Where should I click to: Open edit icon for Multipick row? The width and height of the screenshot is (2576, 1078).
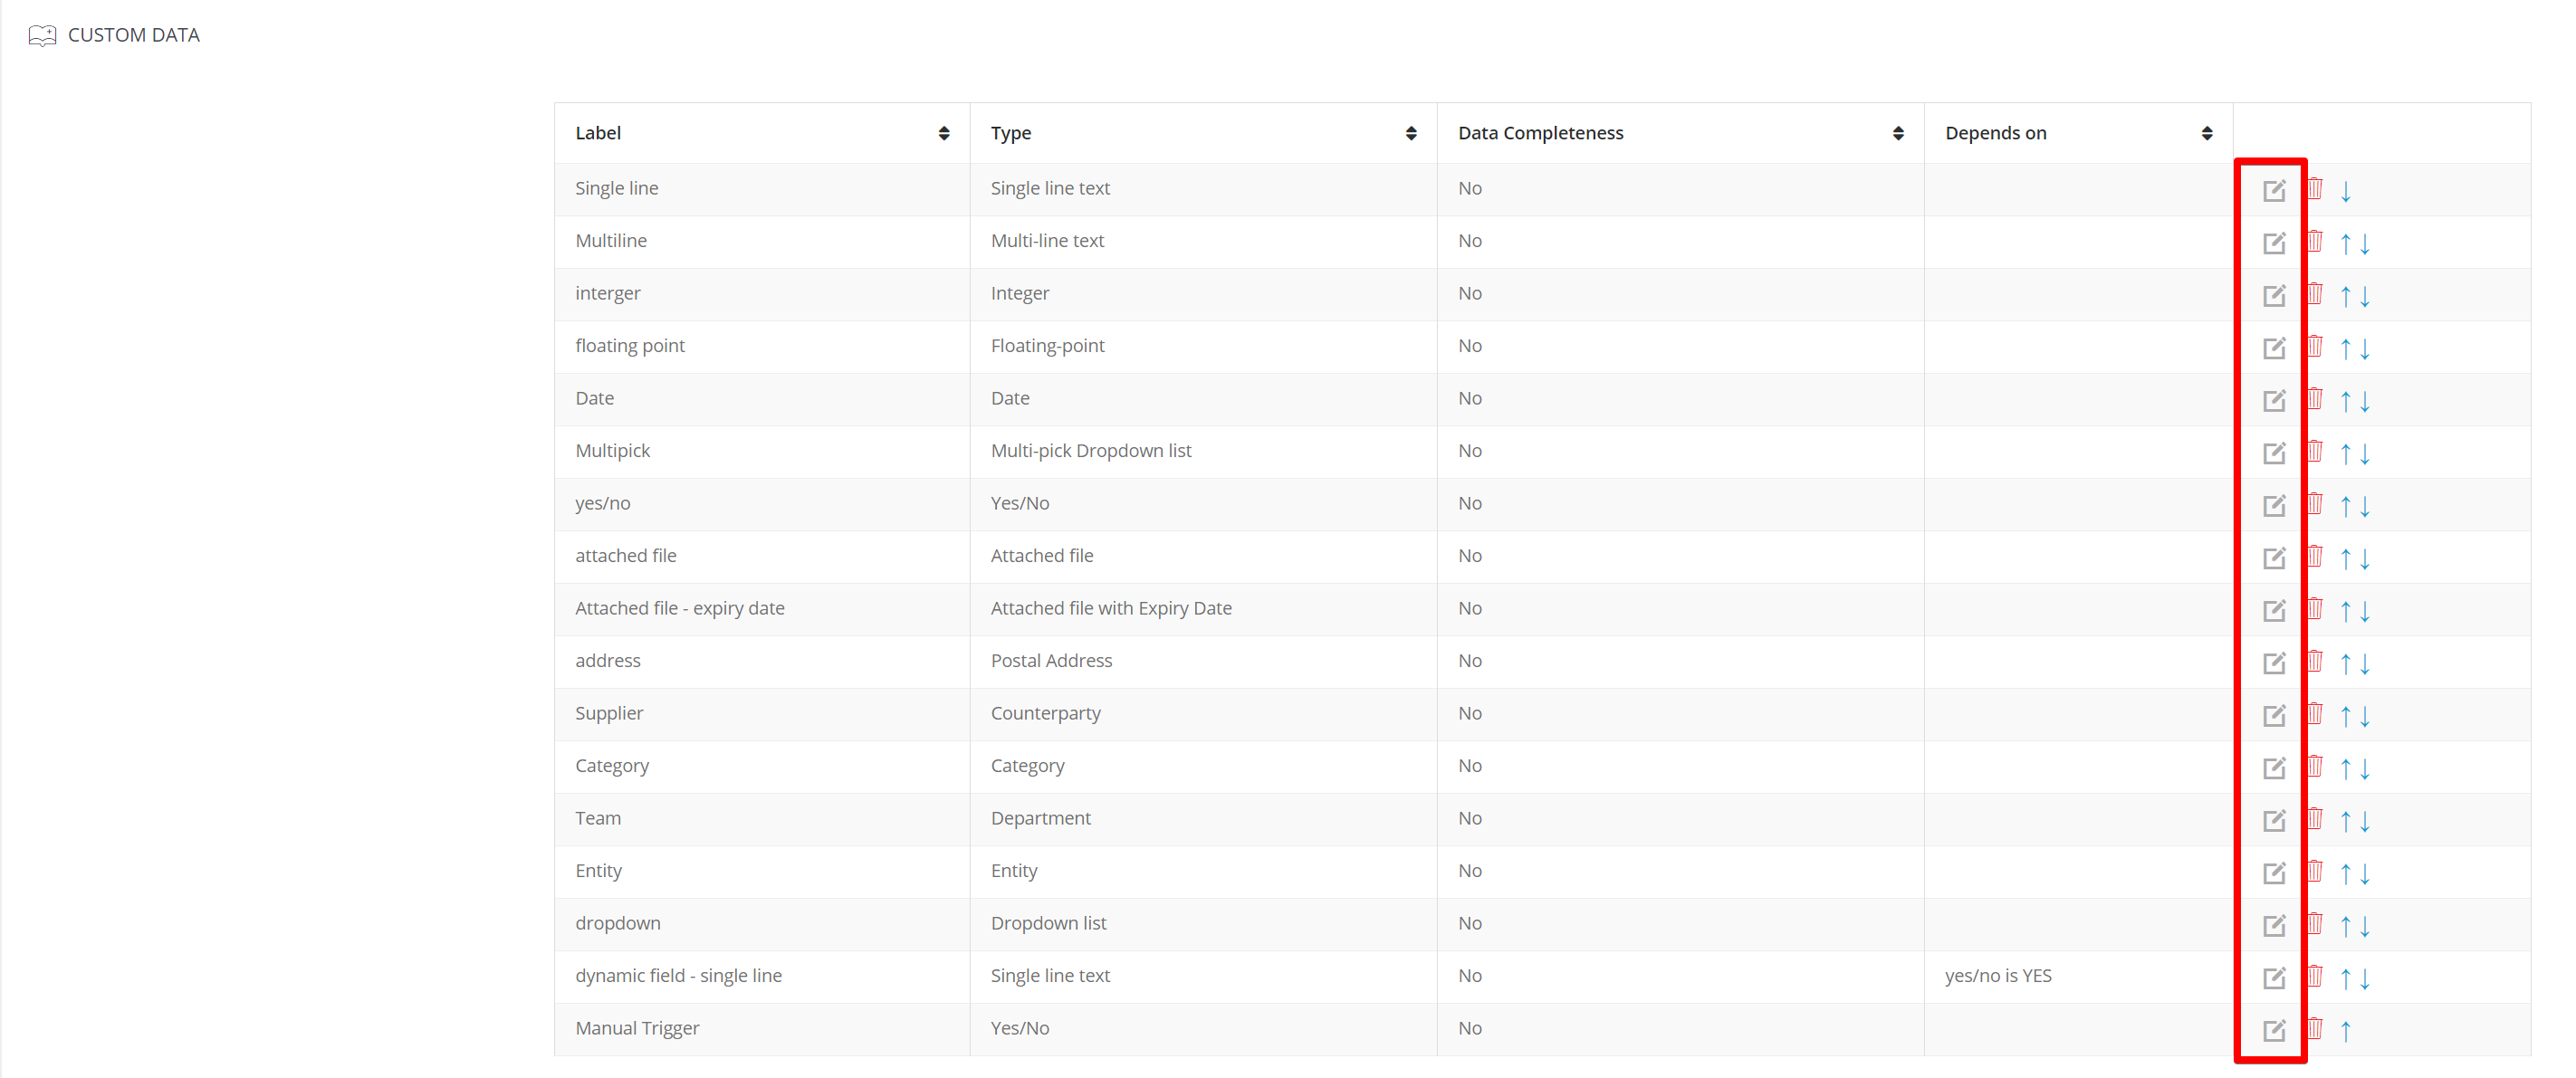(x=2274, y=453)
